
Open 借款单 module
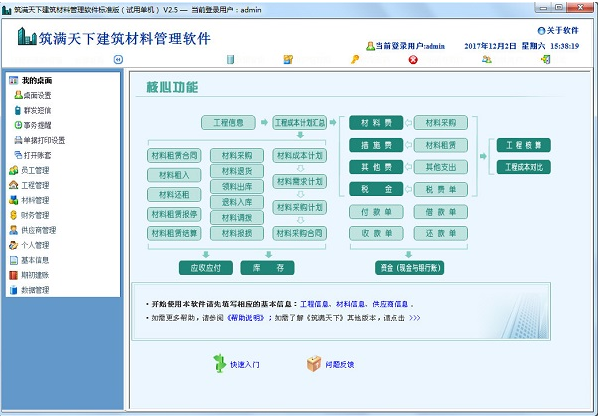coord(441,212)
